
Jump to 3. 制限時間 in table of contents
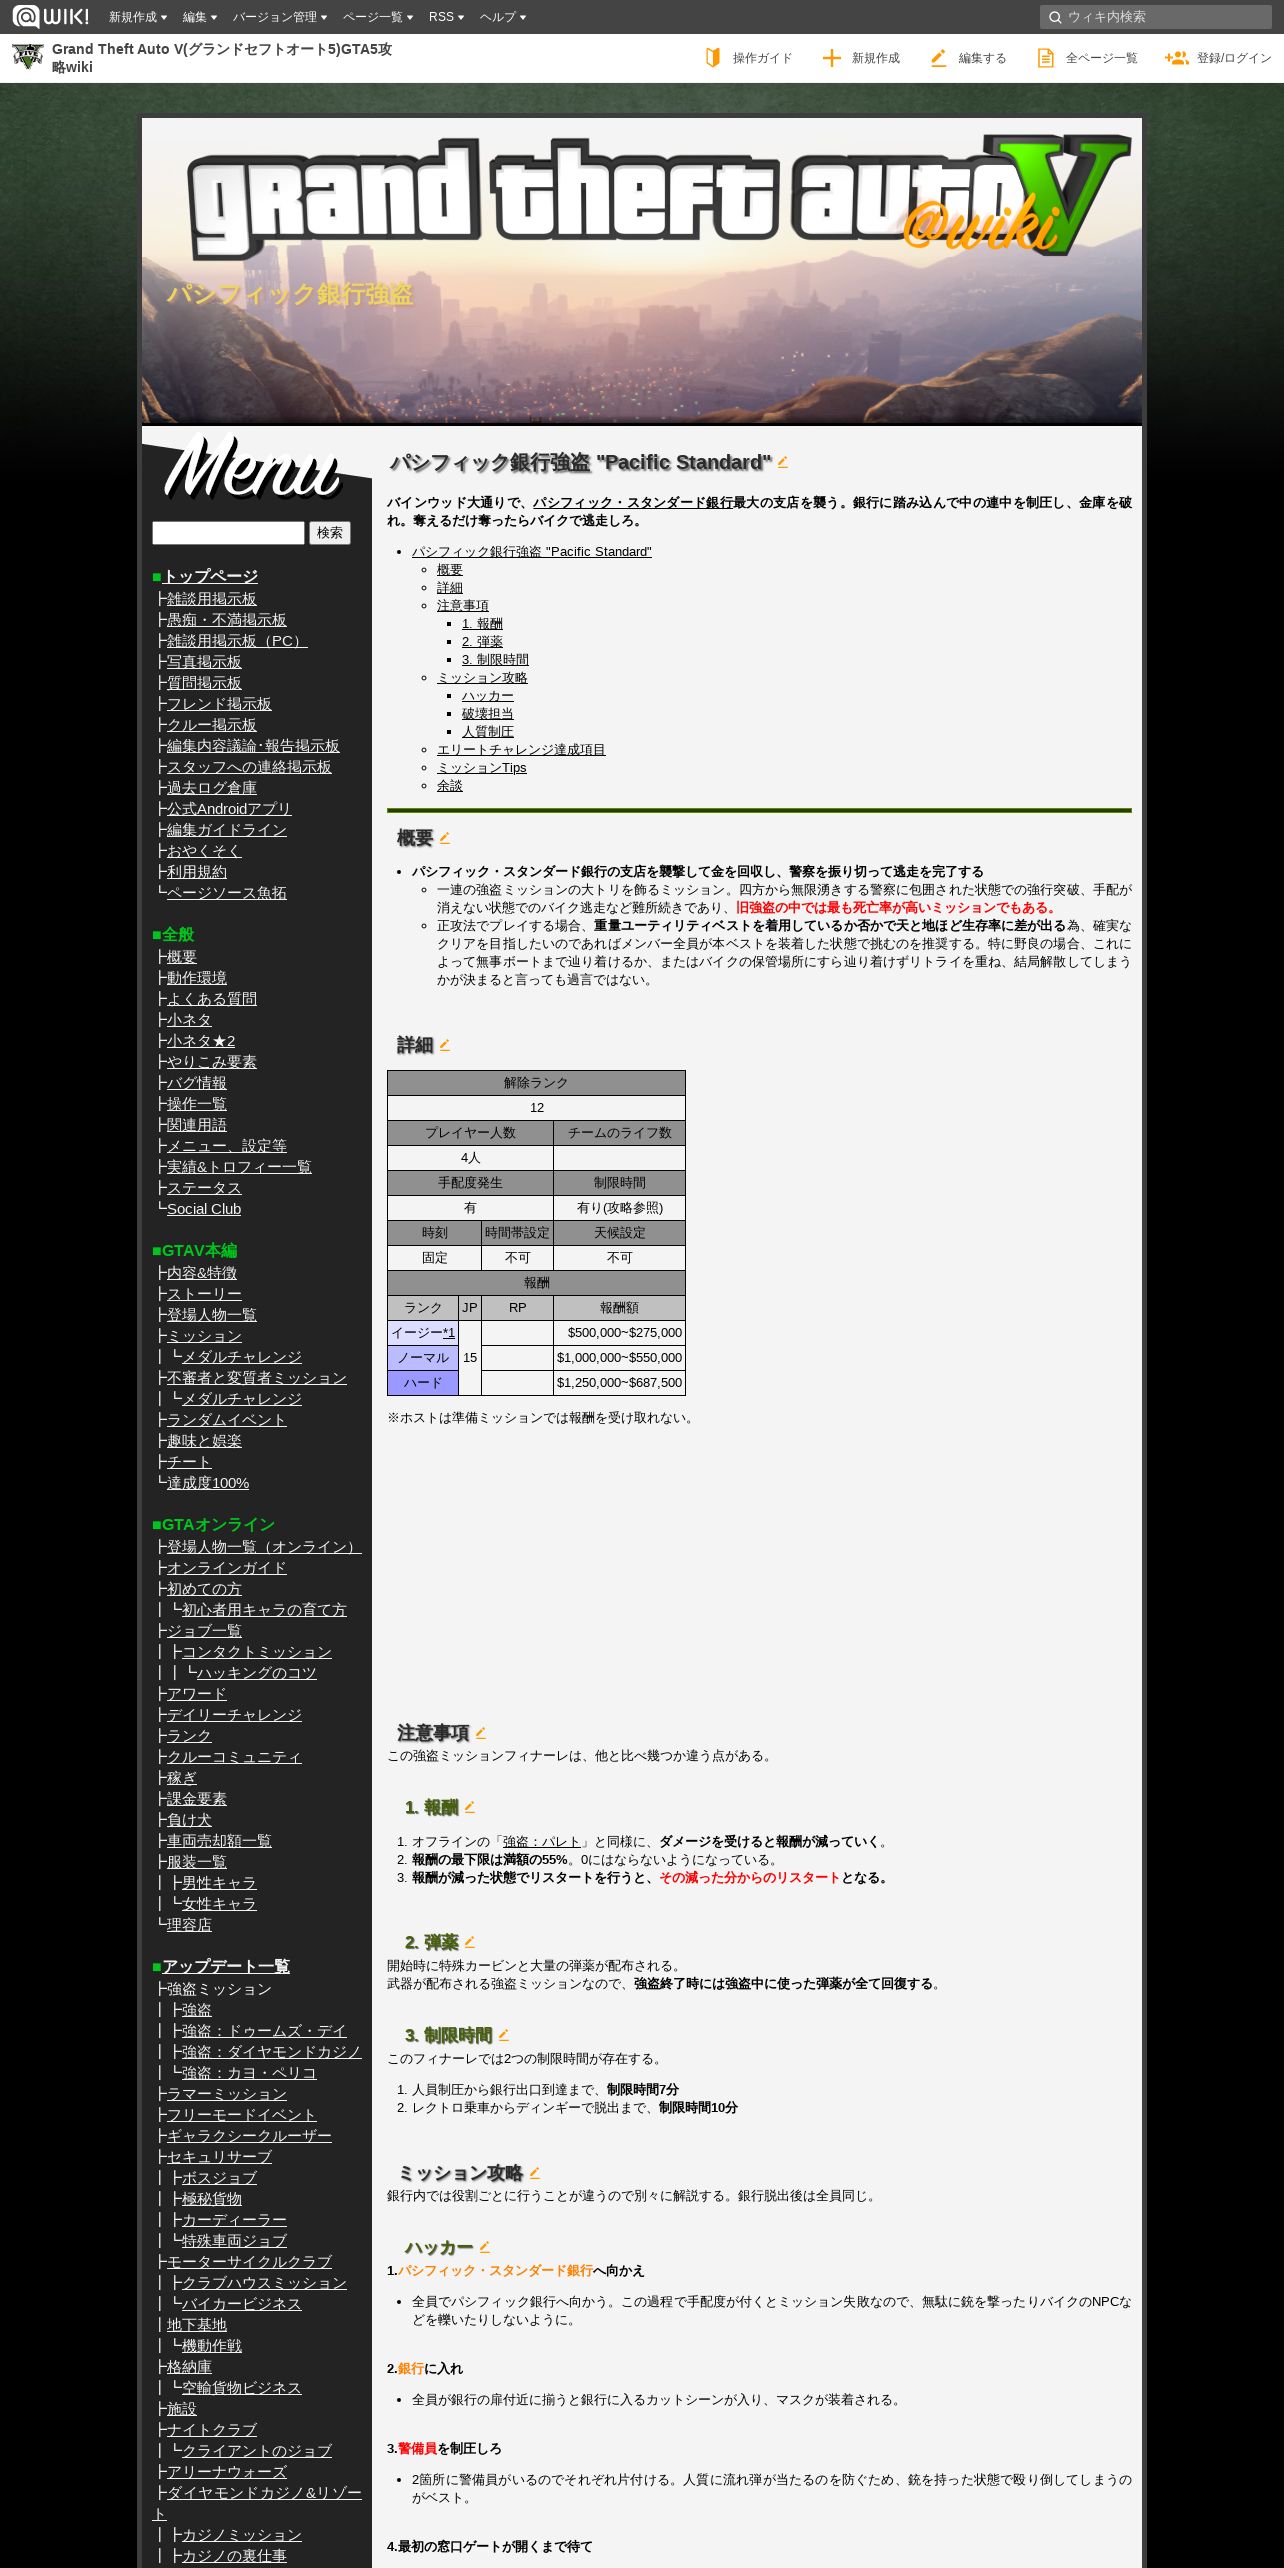(495, 660)
